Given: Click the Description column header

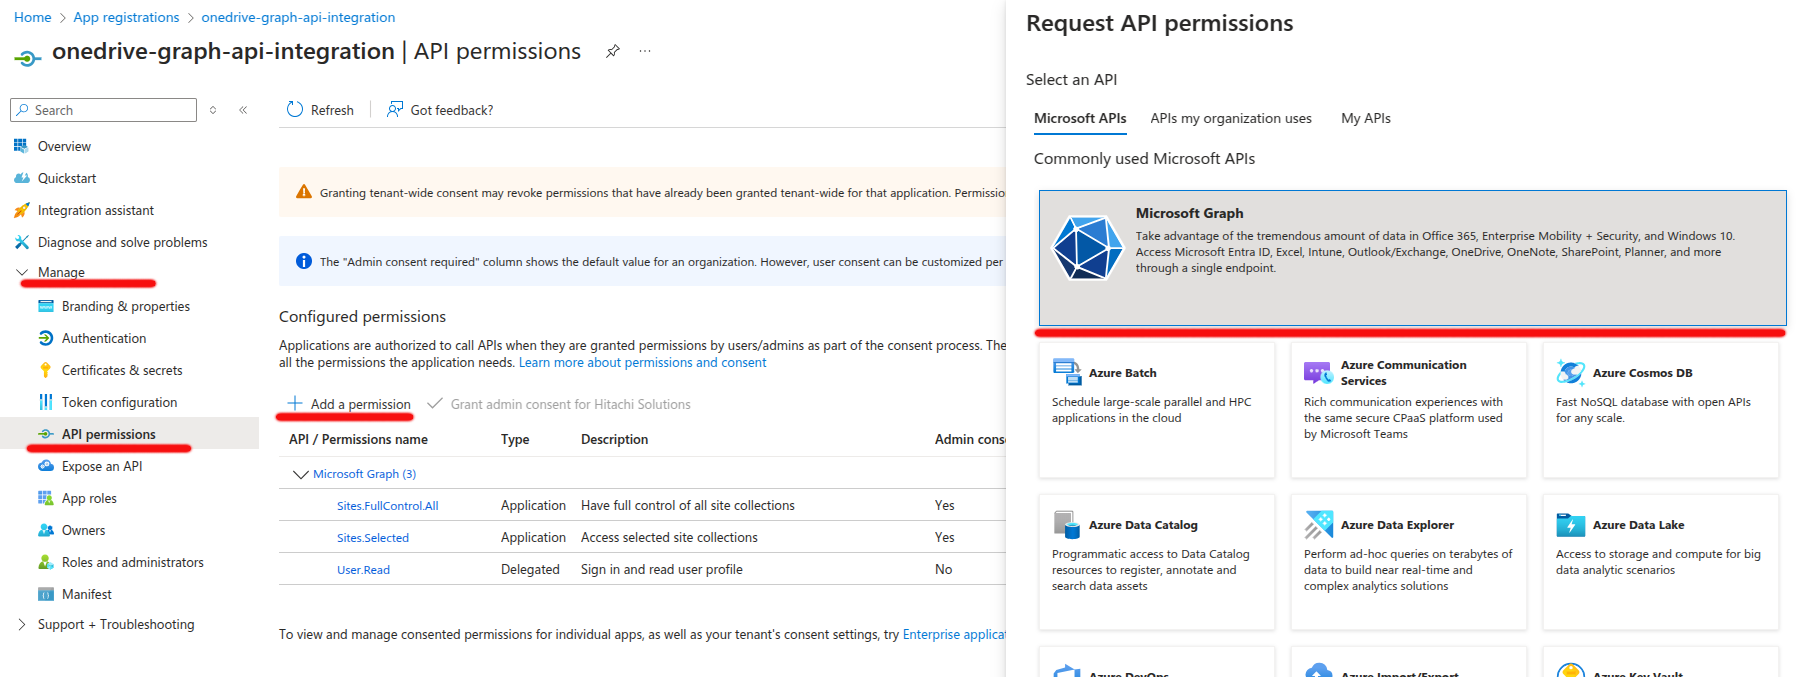Looking at the screenshot, I should (x=614, y=439).
